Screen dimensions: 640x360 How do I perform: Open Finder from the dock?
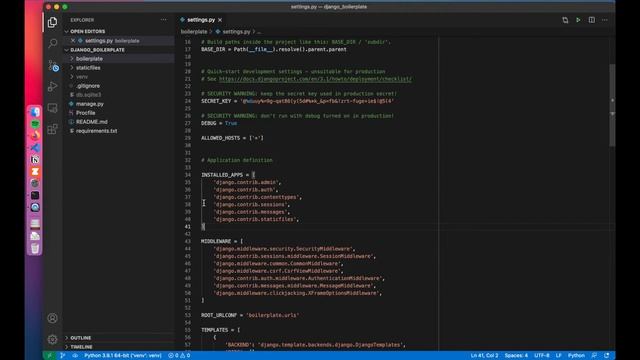[x=35, y=111]
